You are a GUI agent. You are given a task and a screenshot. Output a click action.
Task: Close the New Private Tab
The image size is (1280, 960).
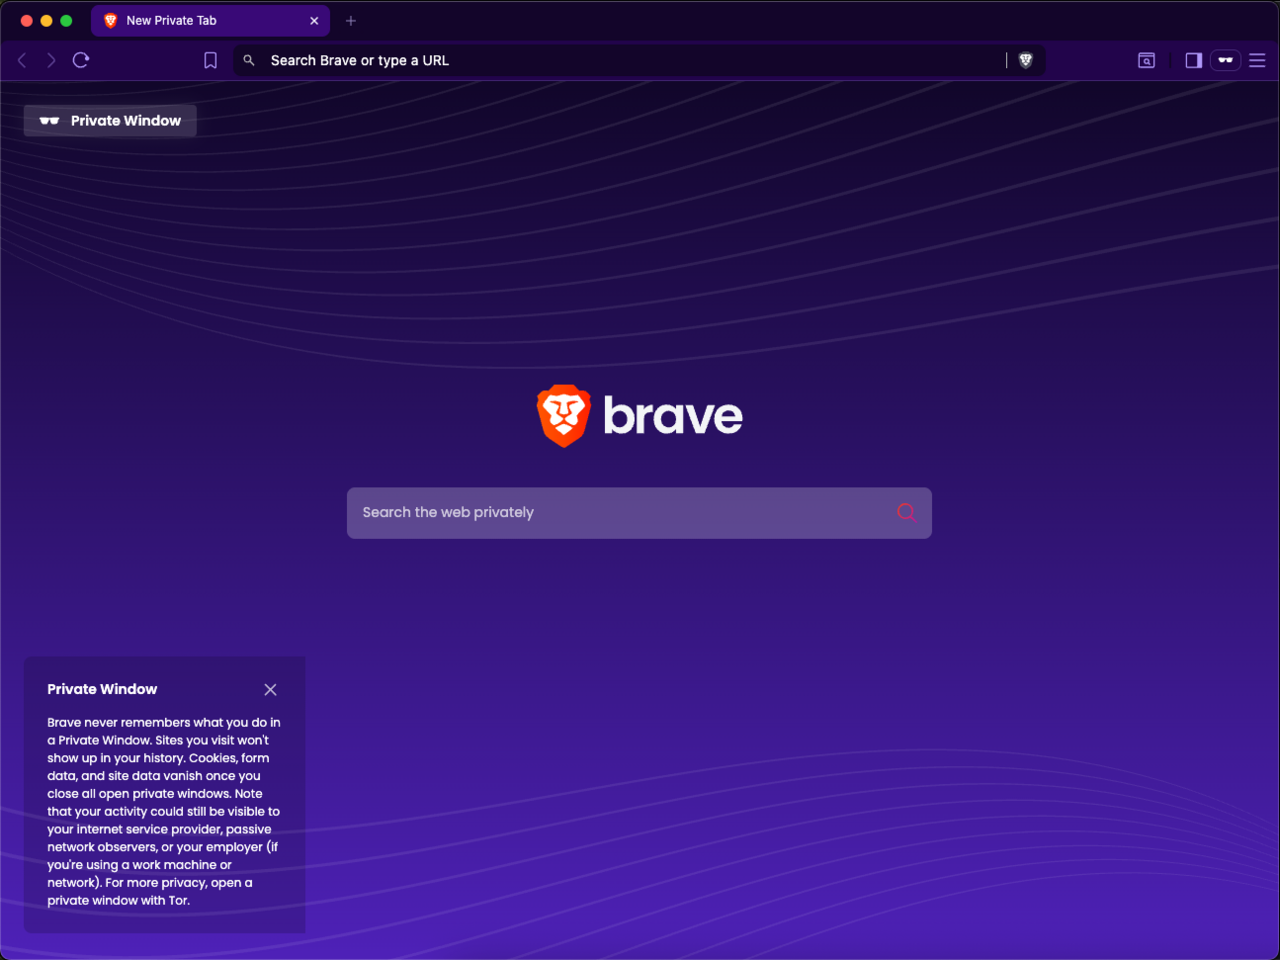[x=314, y=20]
